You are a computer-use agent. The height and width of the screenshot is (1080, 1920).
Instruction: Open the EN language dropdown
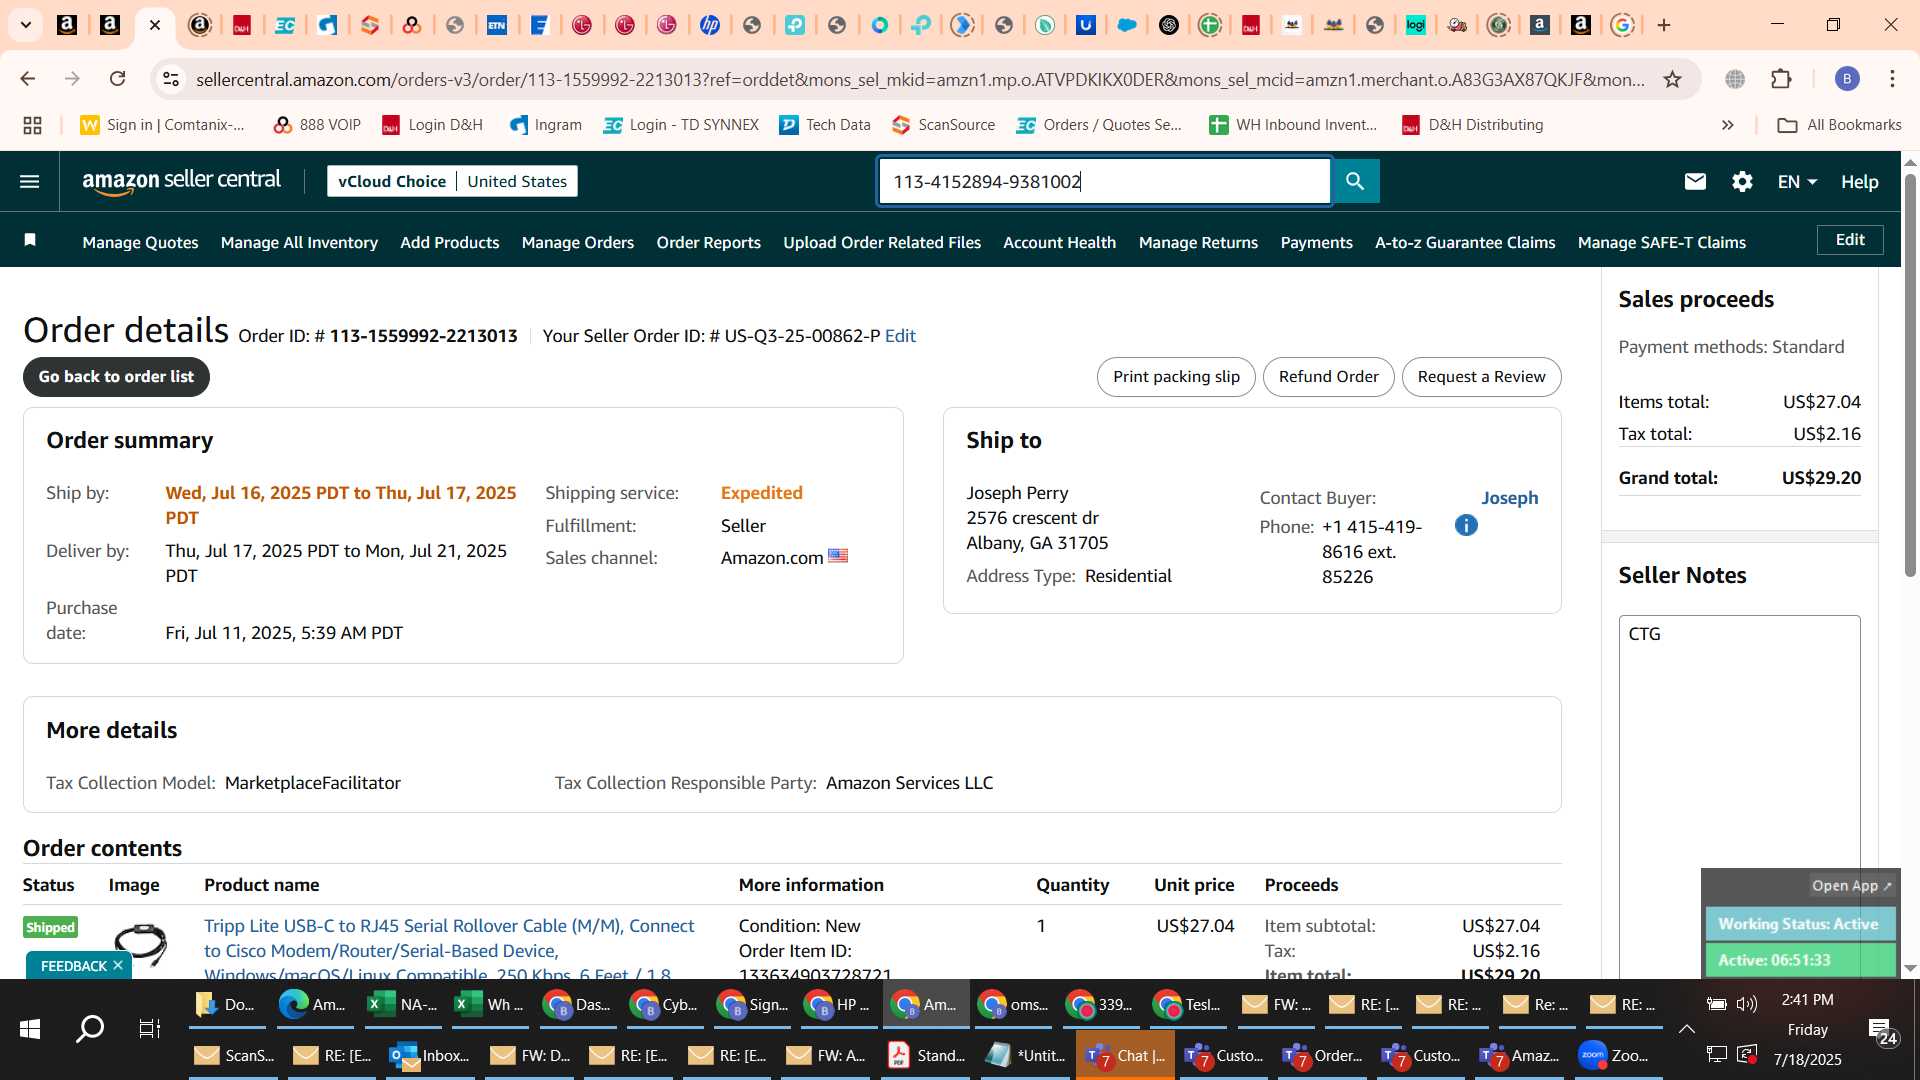[x=1797, y=181]
